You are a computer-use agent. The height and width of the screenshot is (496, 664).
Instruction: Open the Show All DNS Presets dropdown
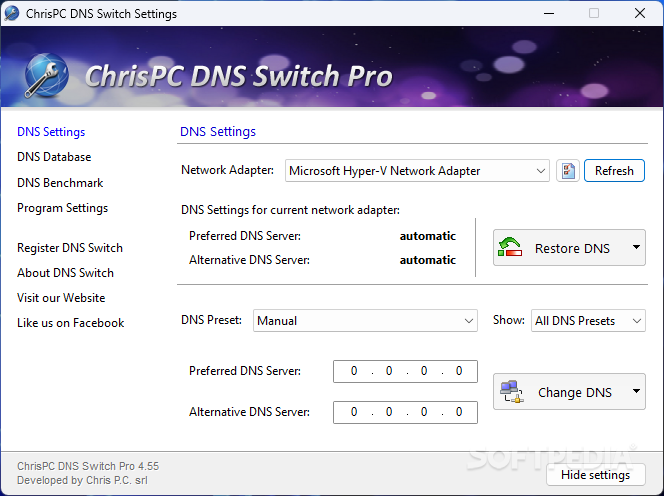coord(588,321)
